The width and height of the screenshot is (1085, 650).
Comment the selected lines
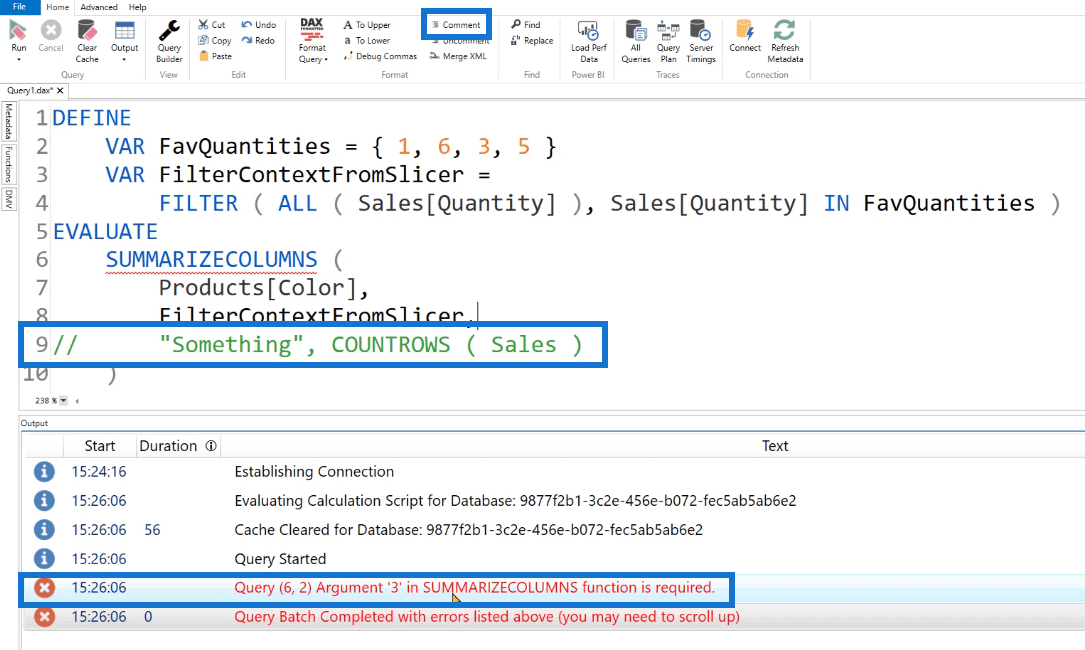[x=455, y=24]
